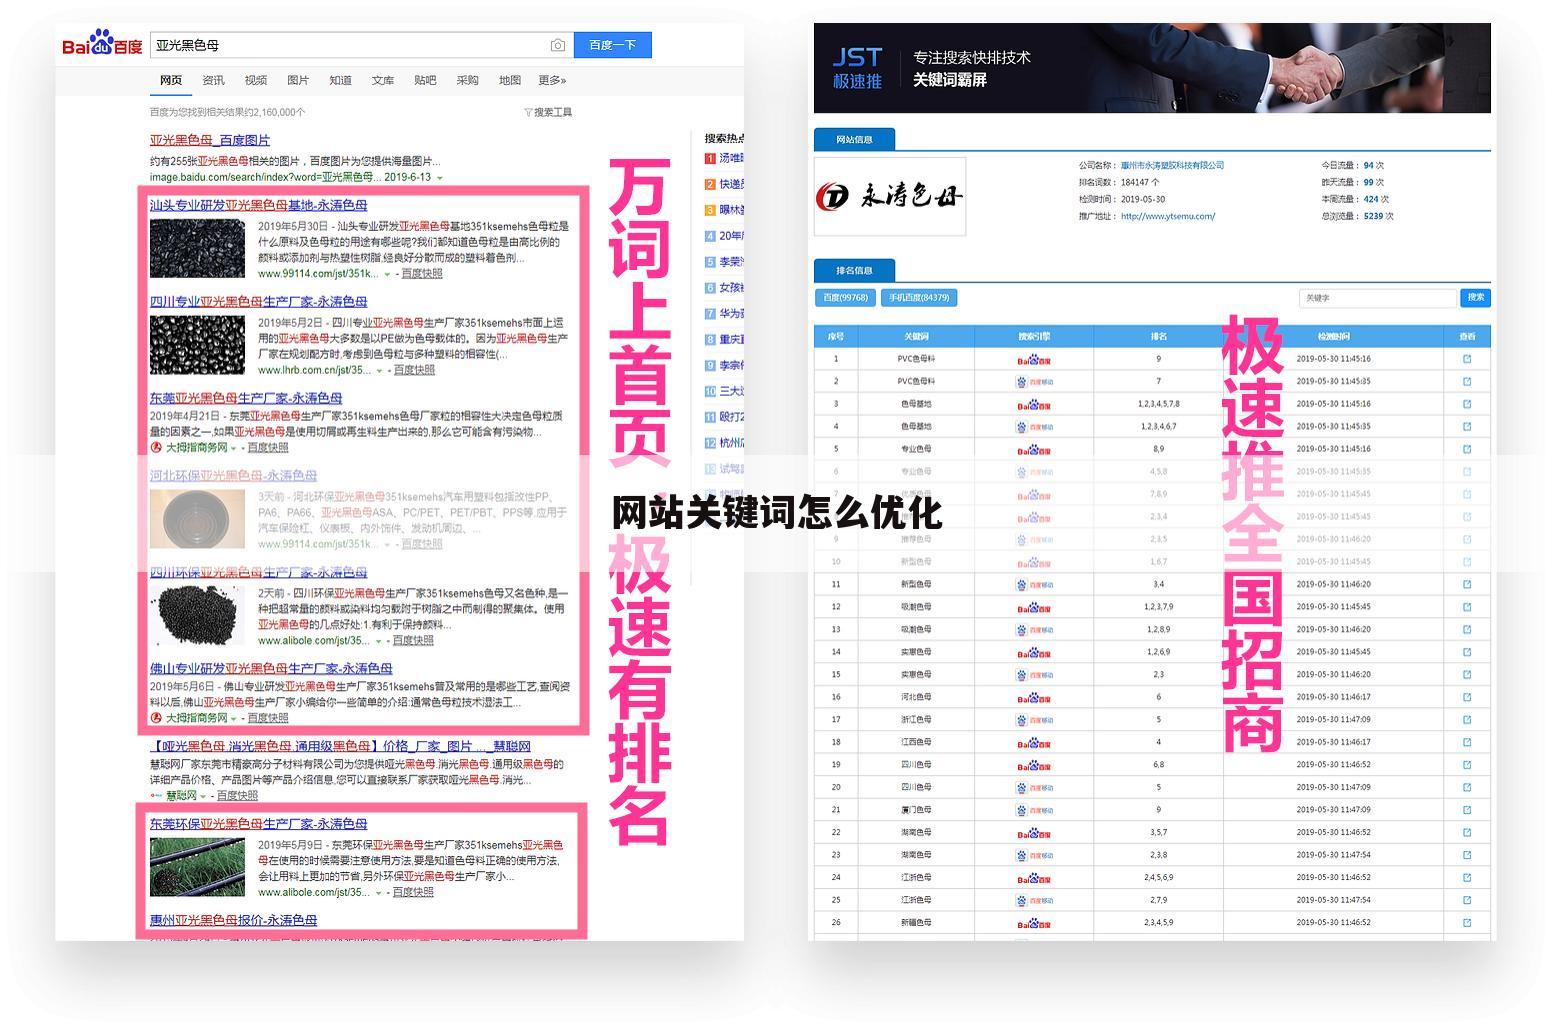Click the 百度移动 engine icon in row 2
The height and width of the screenshot is (1028, 1552).
point(1035,380)
